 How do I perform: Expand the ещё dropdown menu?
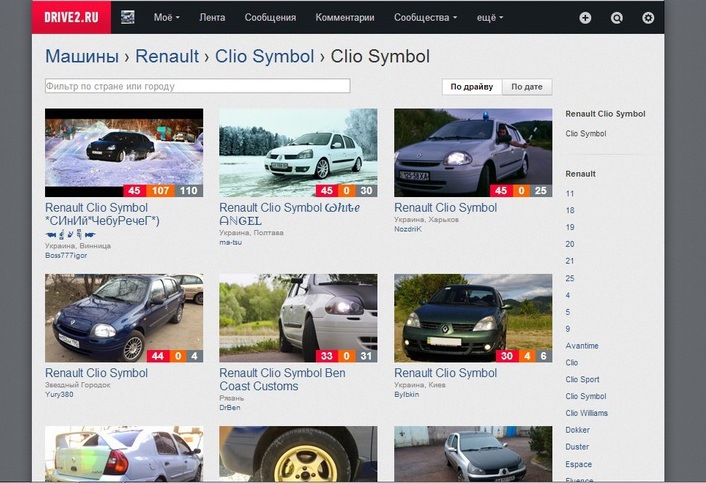(x=490, y=18)
